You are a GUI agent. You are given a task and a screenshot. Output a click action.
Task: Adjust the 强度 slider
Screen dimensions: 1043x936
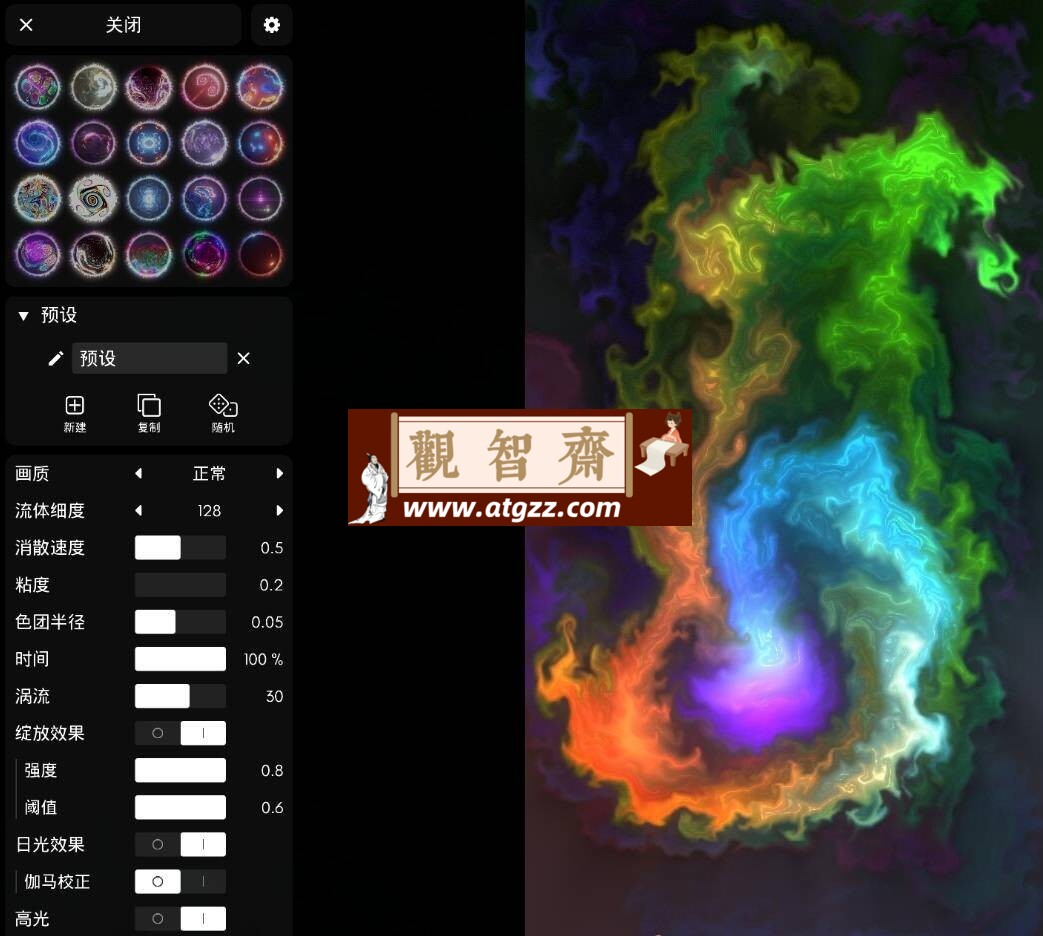coord(180,770)
